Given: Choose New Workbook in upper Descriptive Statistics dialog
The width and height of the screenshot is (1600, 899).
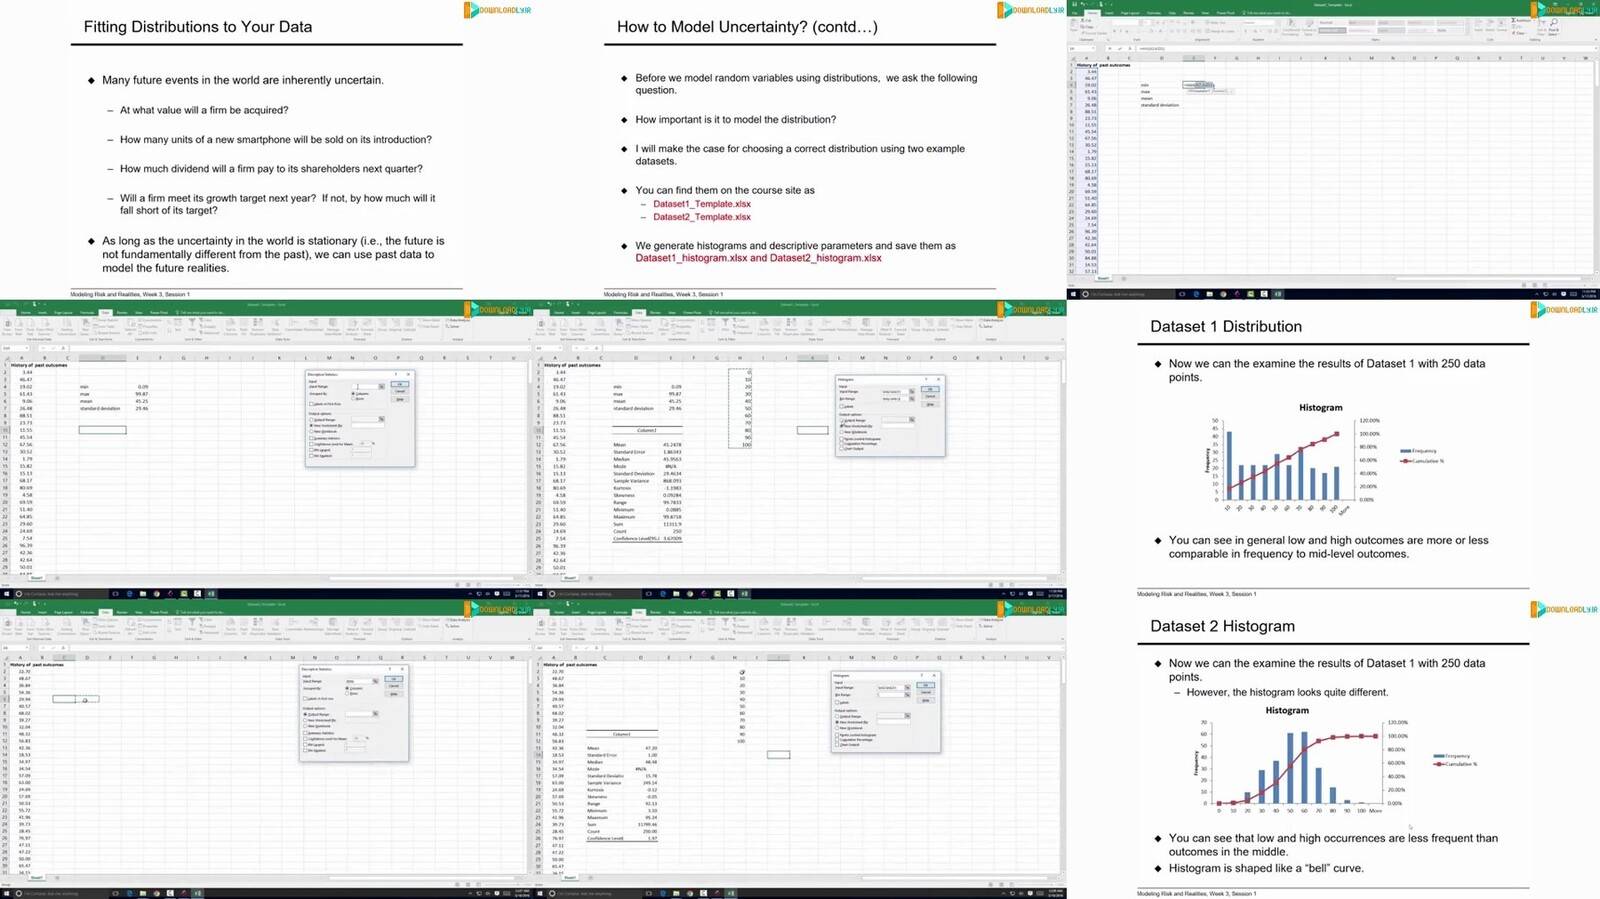Looking at the screenshot, I should coord(312,432).
